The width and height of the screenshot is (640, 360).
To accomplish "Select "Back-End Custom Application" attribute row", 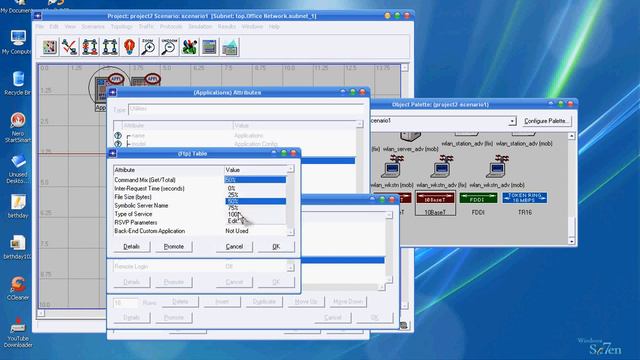I will point(149,231).
